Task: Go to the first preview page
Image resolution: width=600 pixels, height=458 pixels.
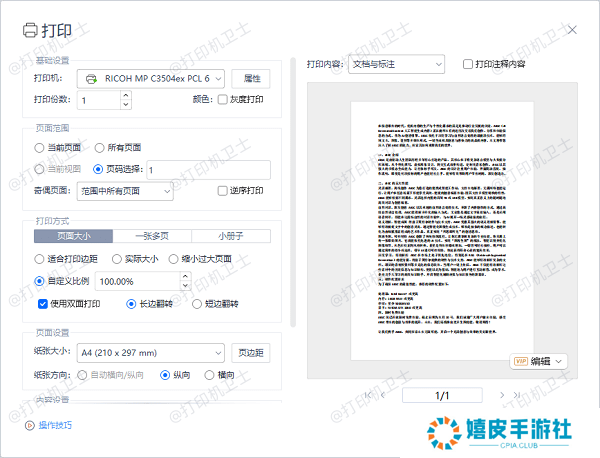Action: coord(369,396)
